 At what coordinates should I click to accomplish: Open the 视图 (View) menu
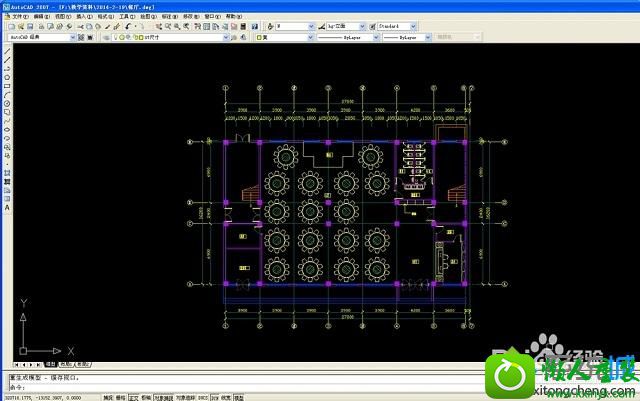tap(63, 16)
